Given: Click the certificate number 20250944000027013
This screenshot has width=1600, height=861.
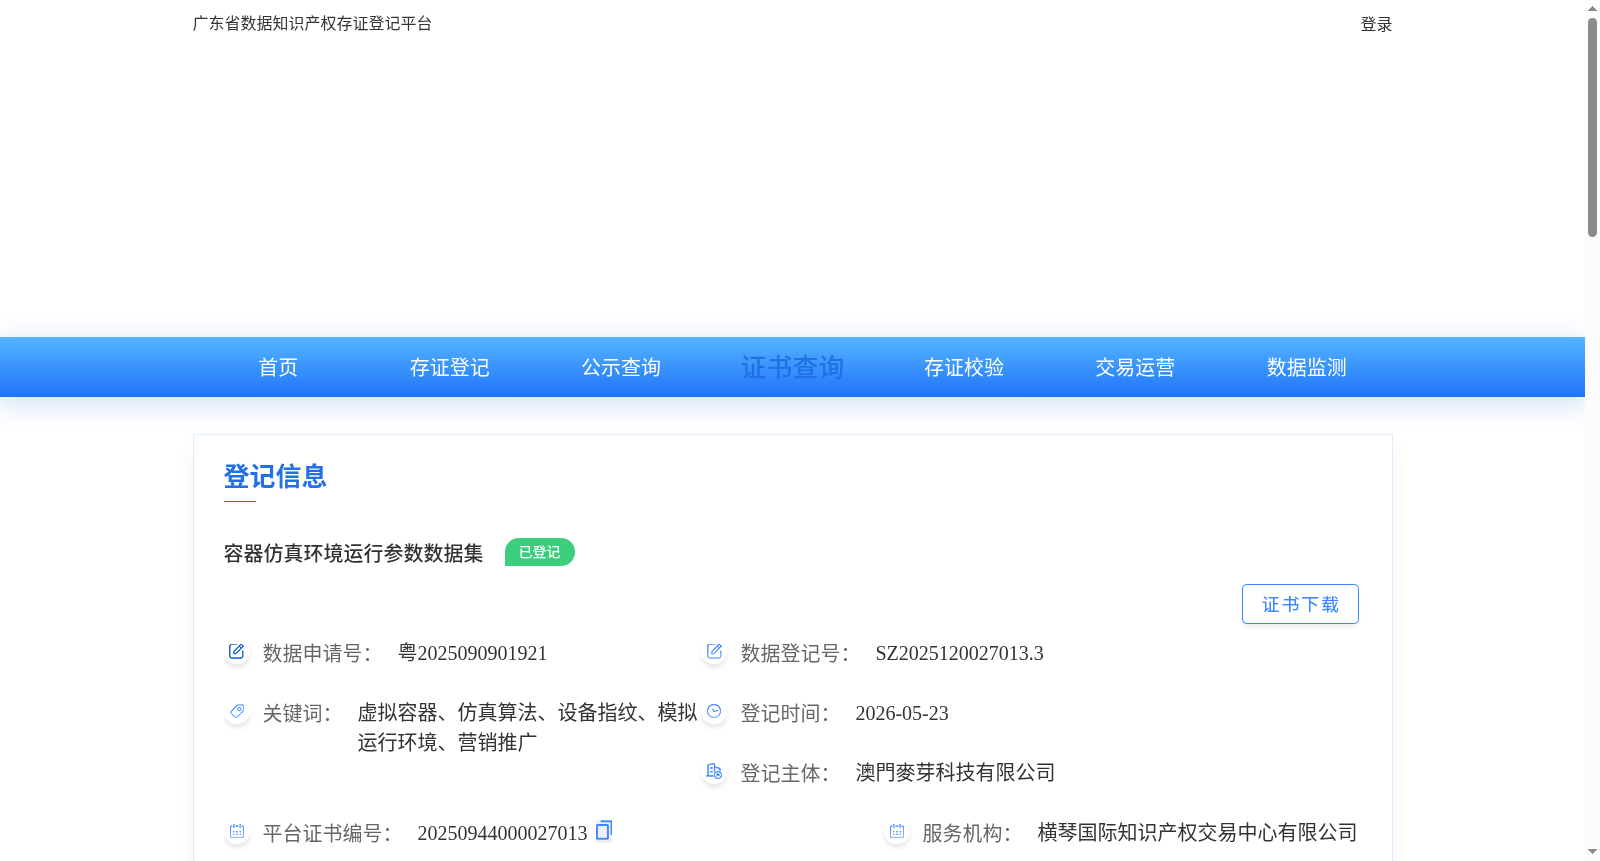Looking at the screenshot, I should pos(502,833).
